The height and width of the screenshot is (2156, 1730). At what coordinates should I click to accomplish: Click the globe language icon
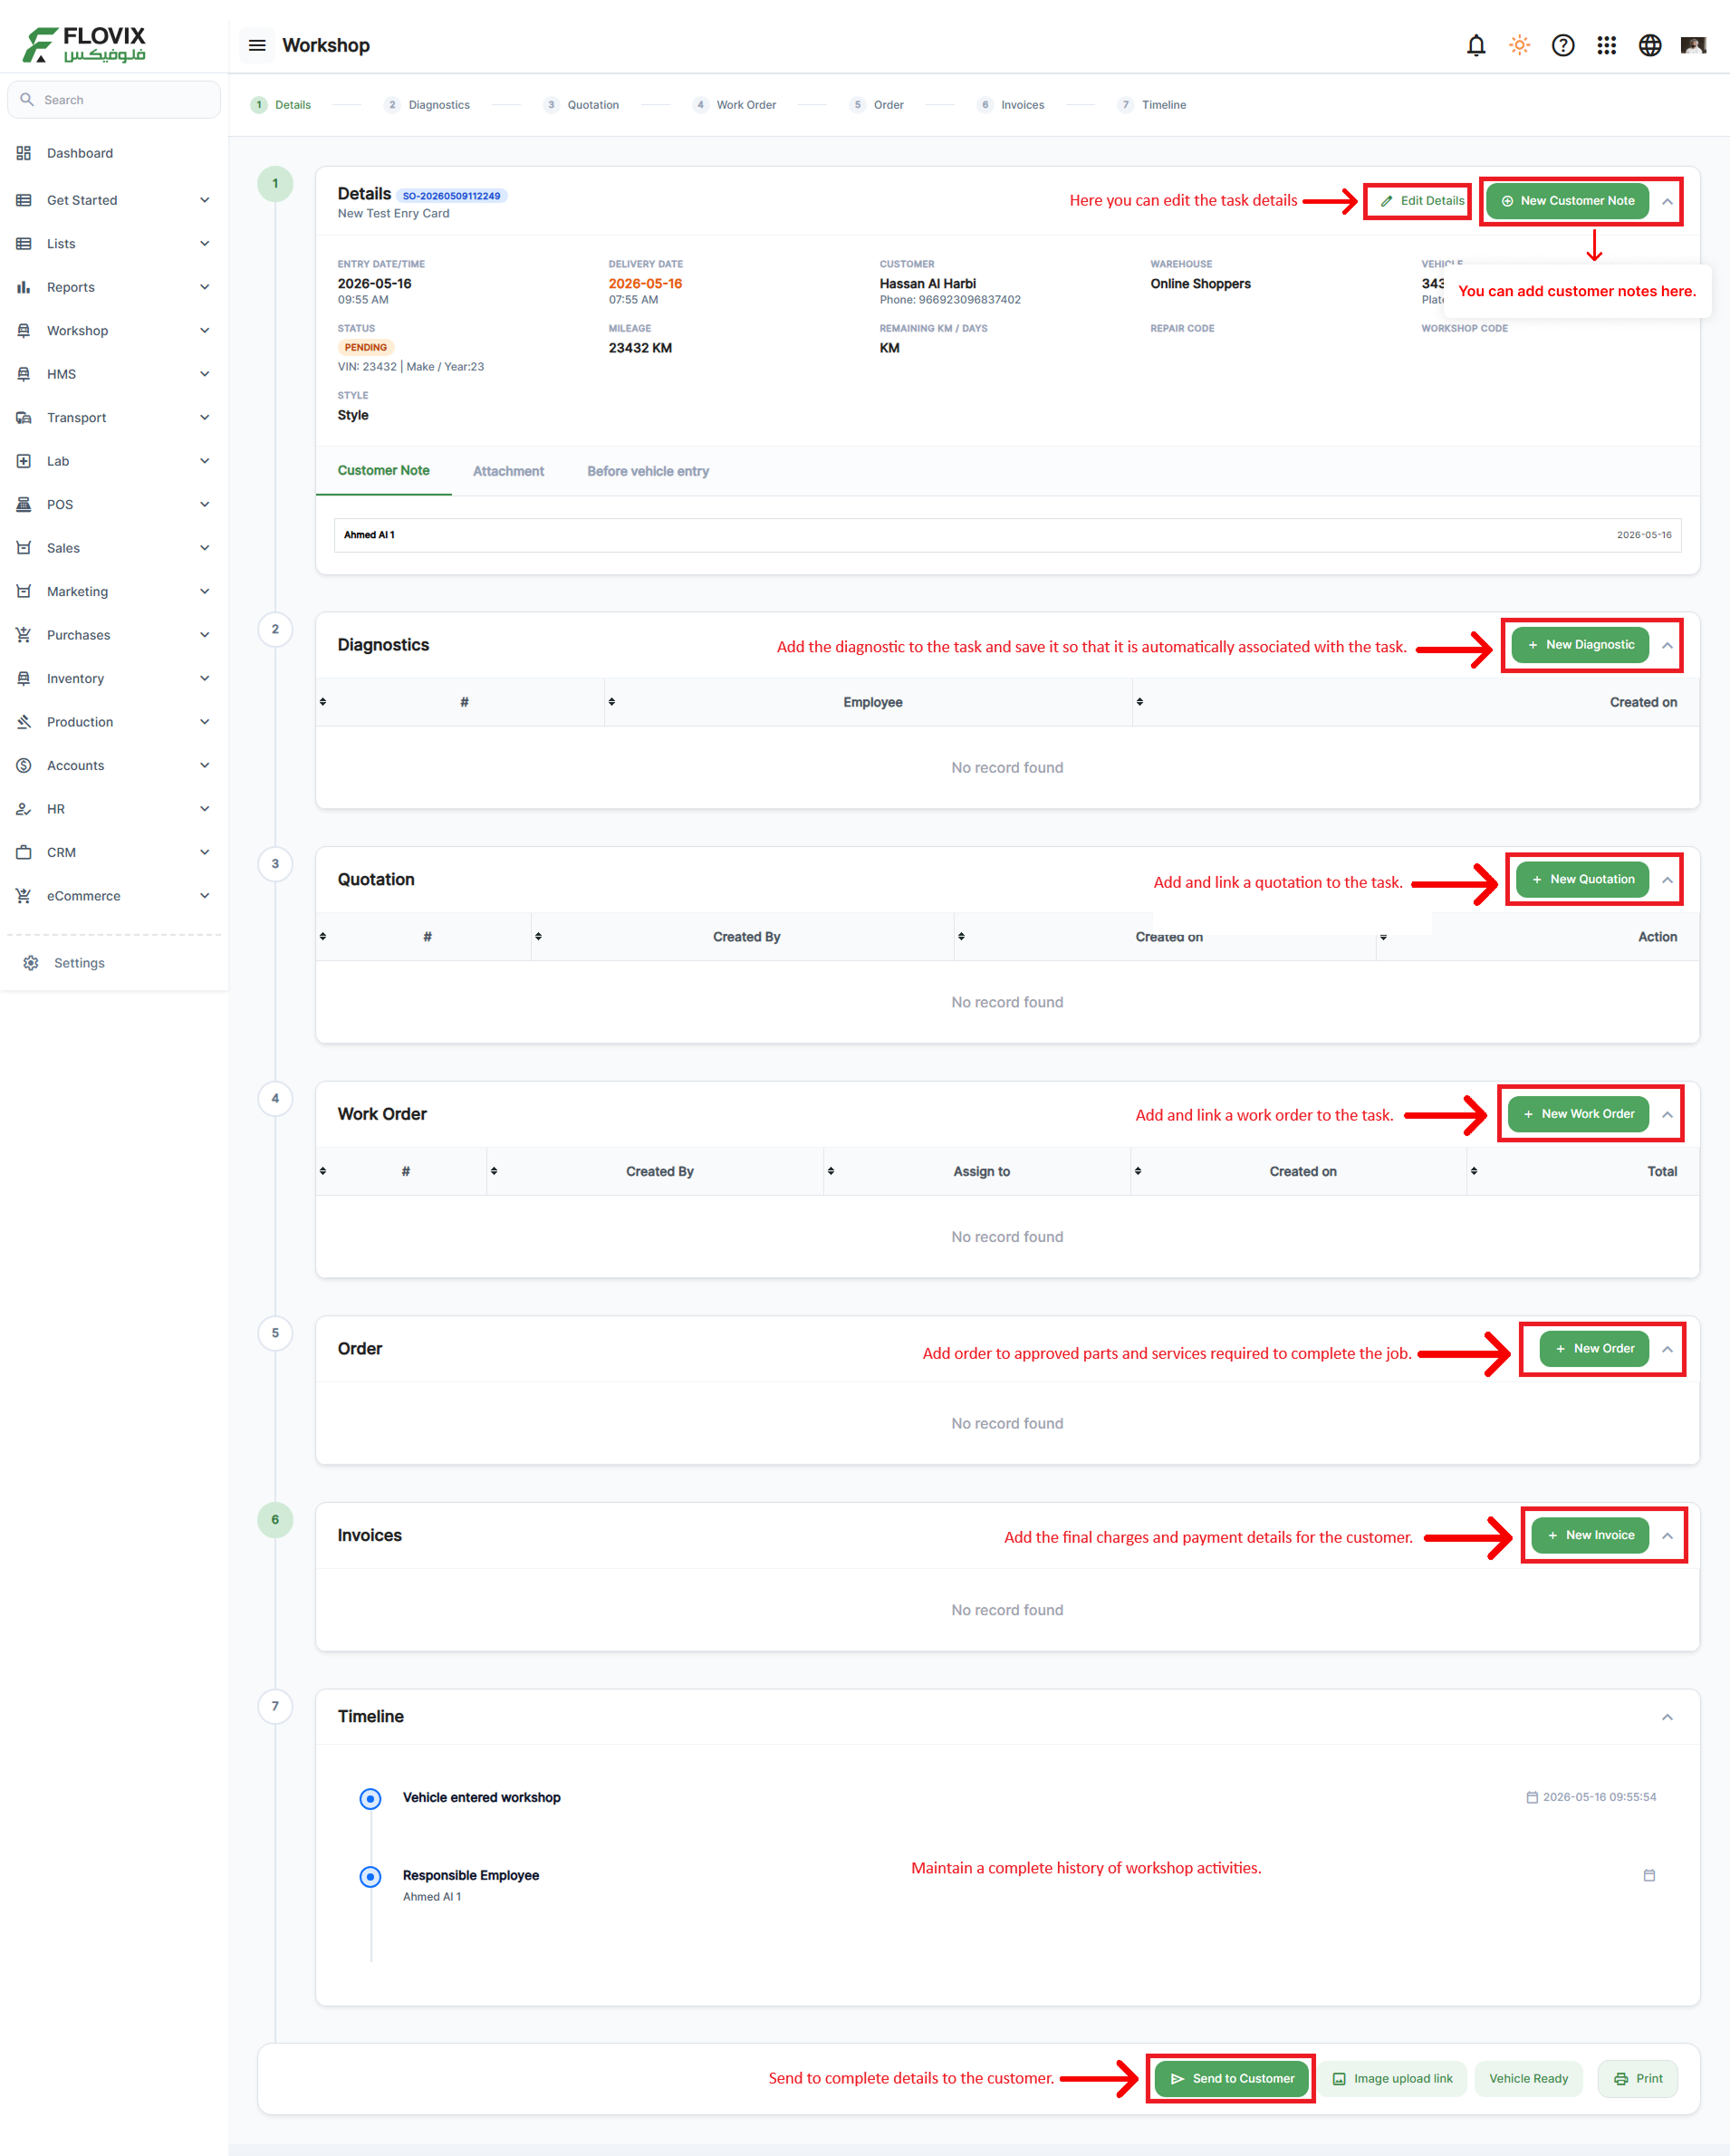point(1650,45)
